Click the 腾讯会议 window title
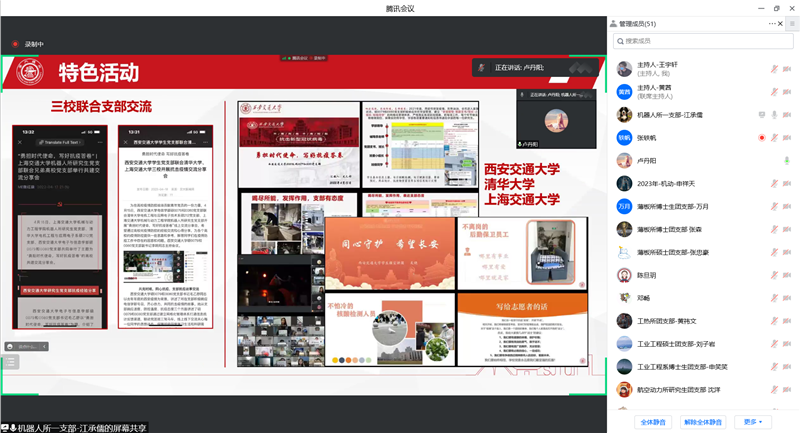 [x=400, y=8]
